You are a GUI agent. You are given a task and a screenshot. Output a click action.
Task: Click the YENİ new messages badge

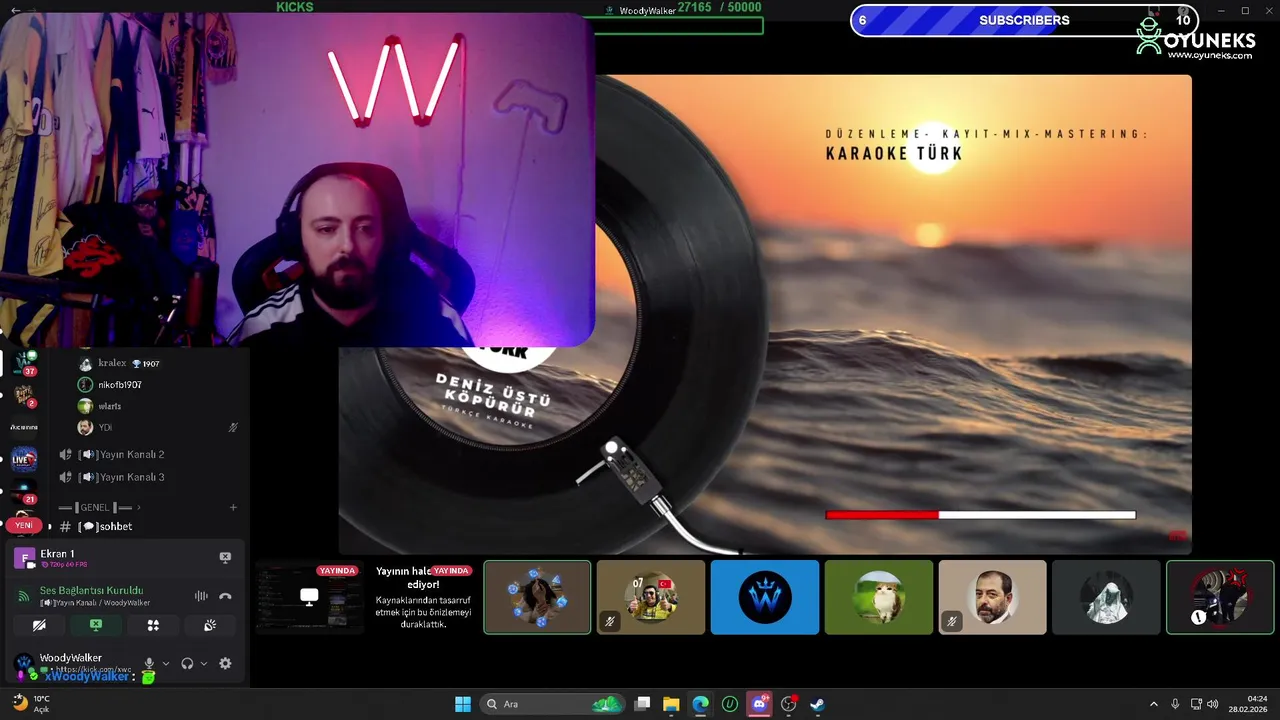click(x=23, y=525)
